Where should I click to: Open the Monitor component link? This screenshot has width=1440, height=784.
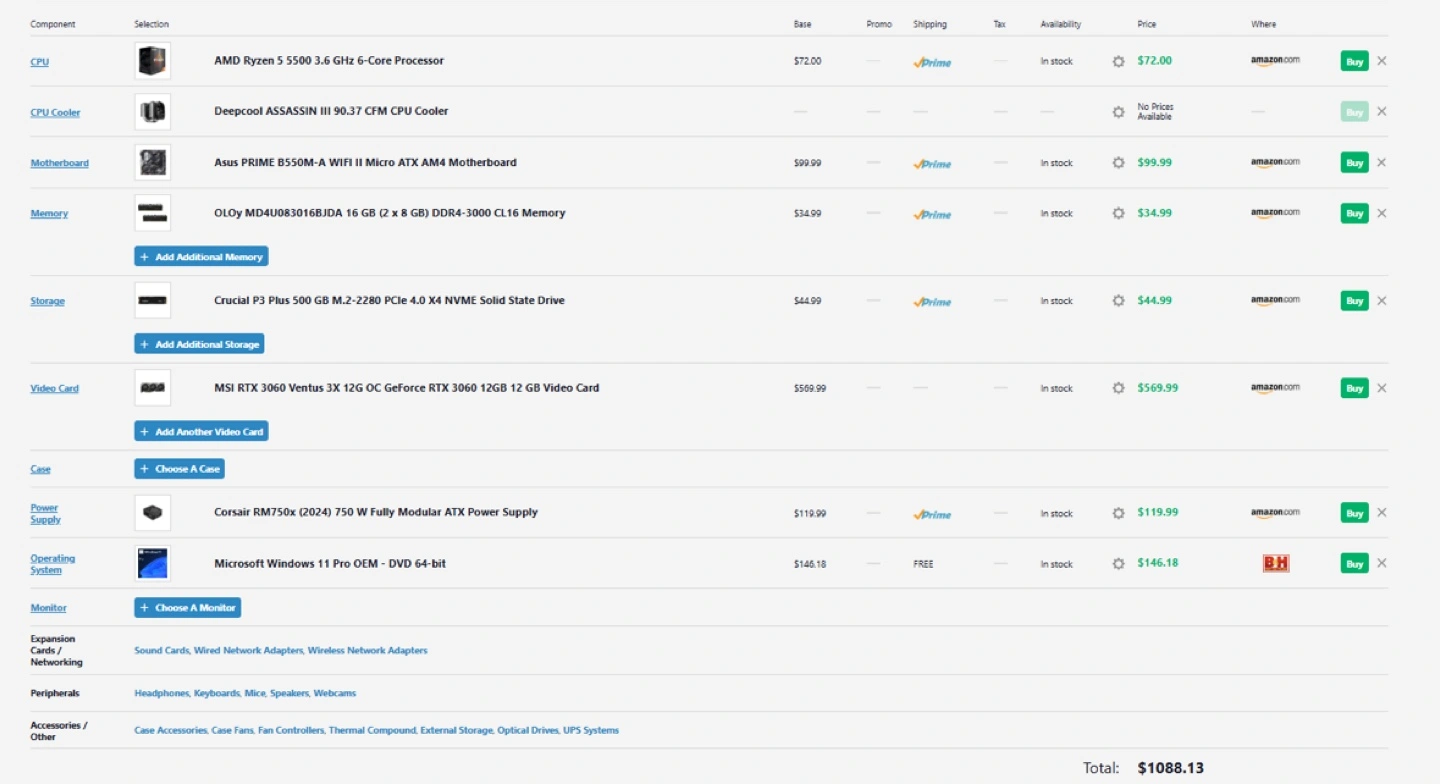coord(48,608)
